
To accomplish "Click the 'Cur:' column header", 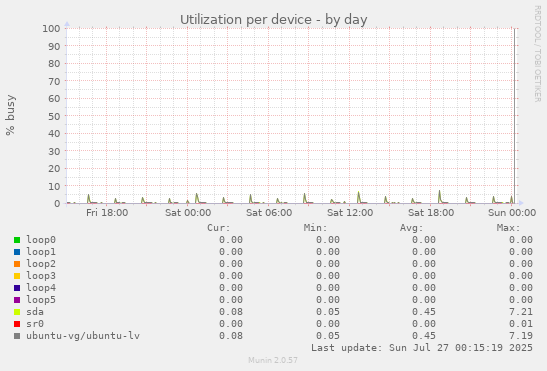I will (x=219, y=228).
